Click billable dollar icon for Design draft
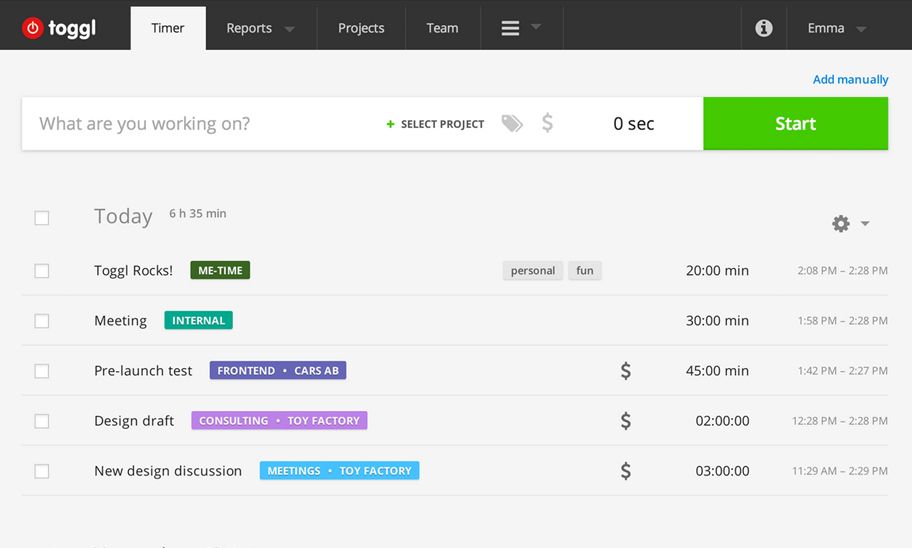The image size is (912, 548). pos(626,421)
